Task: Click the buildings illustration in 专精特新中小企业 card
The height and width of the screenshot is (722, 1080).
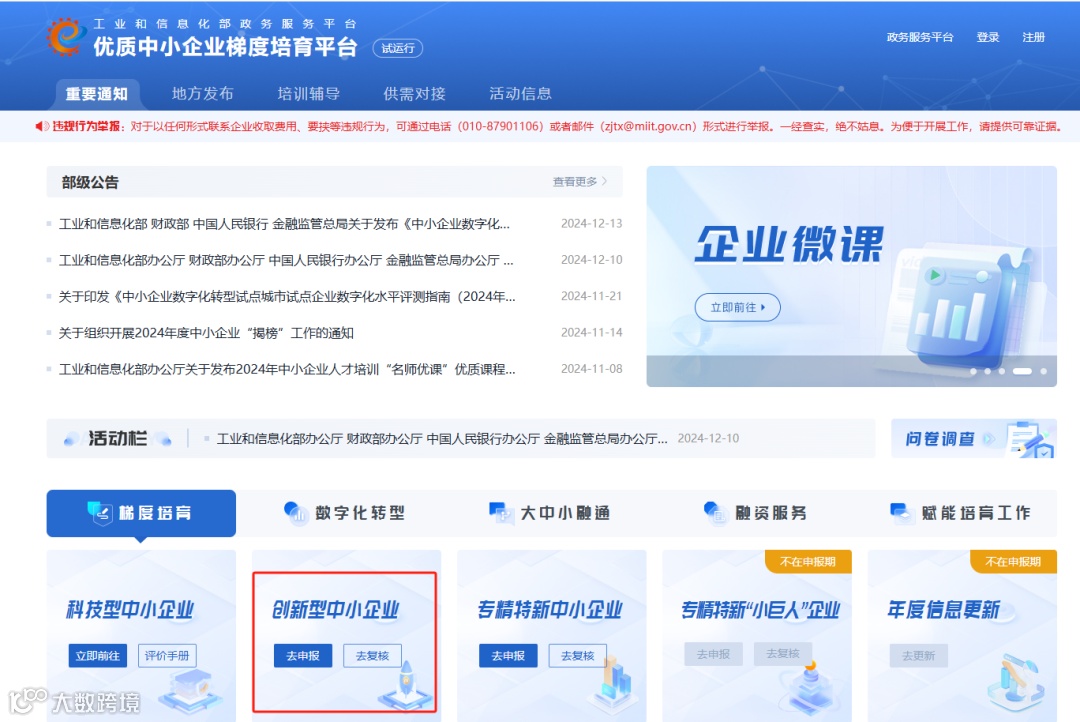Action: 614,683
